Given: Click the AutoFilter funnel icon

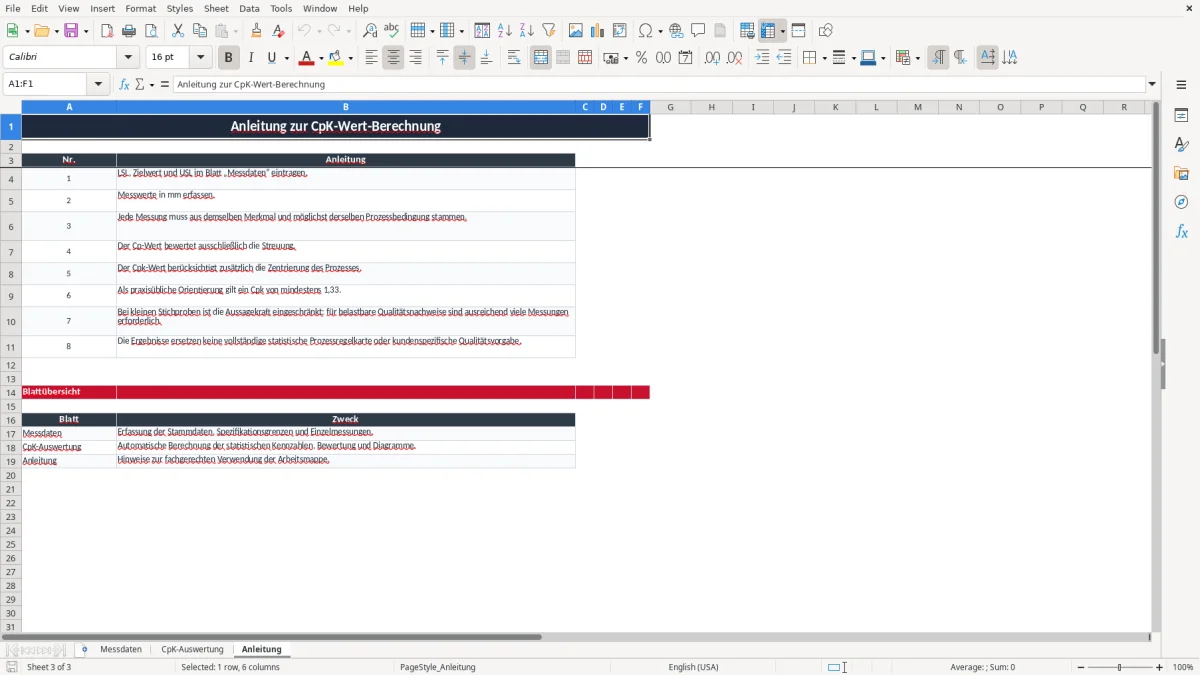Looking at the screenshot, I should 548,31.
